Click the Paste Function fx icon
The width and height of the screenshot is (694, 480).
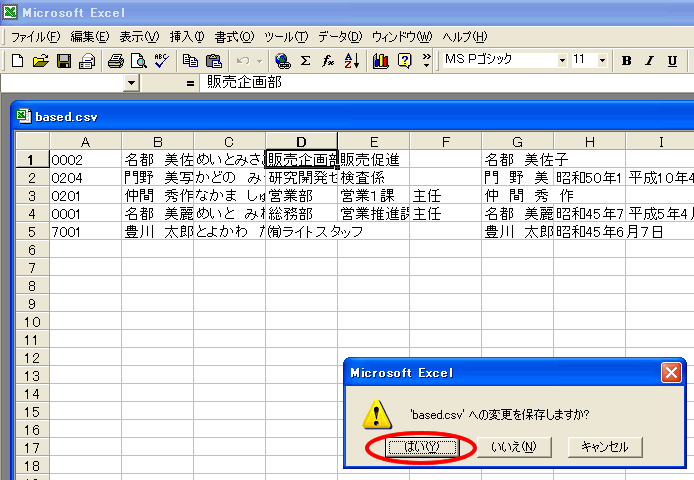pos(328,61)
